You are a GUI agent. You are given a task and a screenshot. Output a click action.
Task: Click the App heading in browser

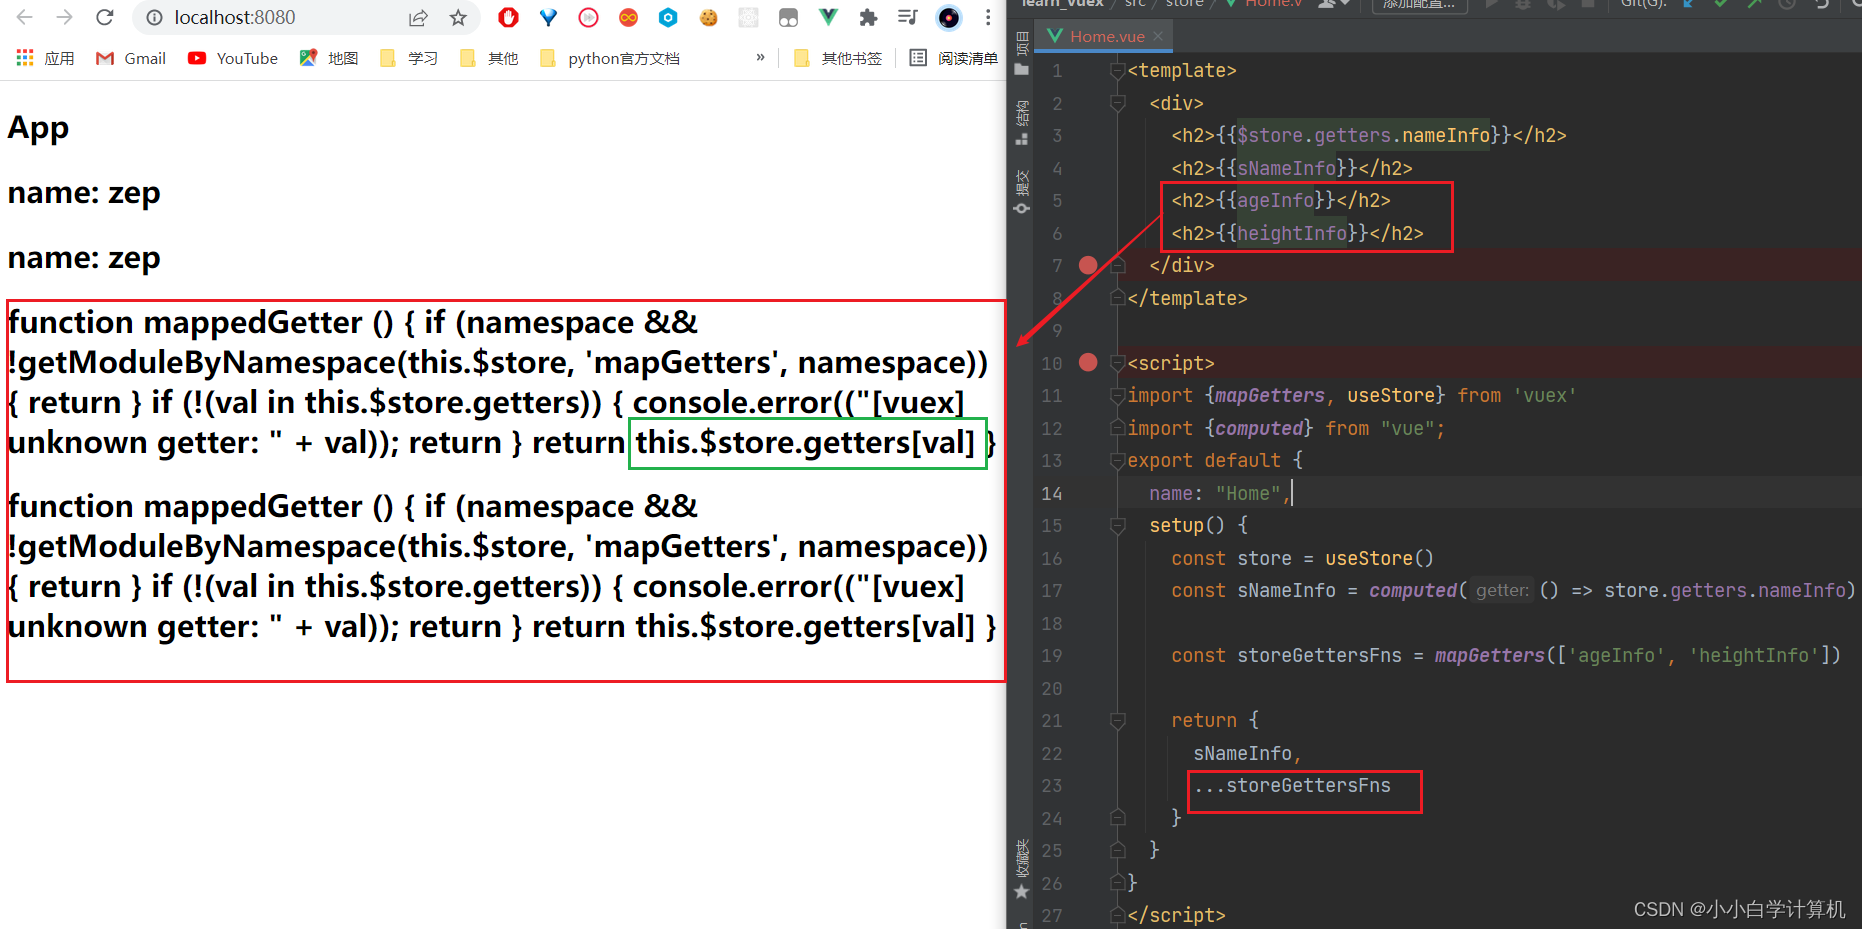38,128
